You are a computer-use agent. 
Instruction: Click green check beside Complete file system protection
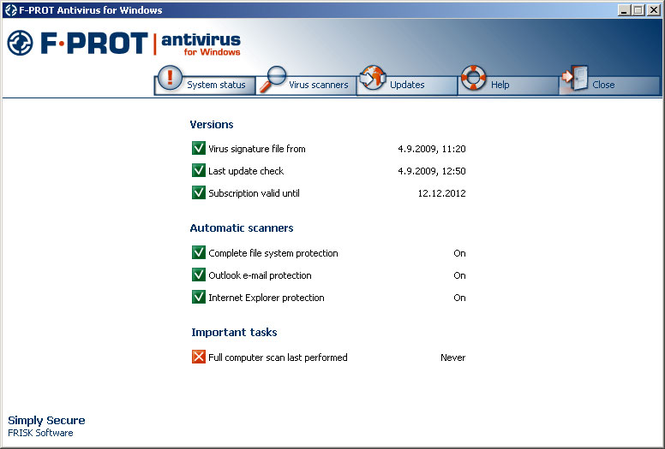pyautogui.click(x=198, y=252)
